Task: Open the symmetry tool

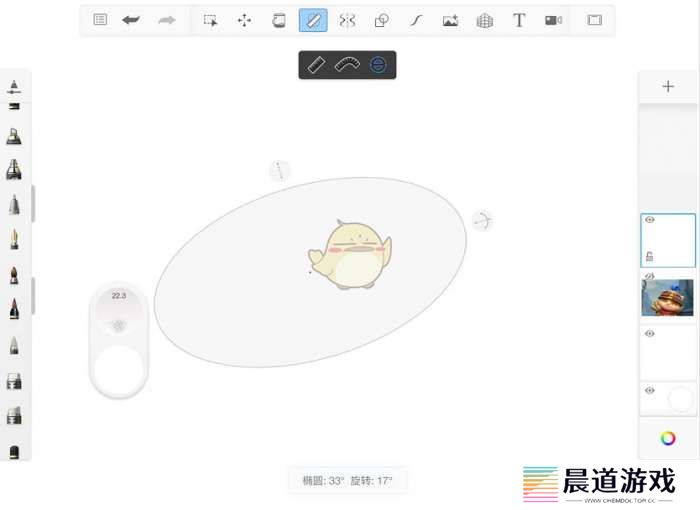Action: click(x=347, y=20)
